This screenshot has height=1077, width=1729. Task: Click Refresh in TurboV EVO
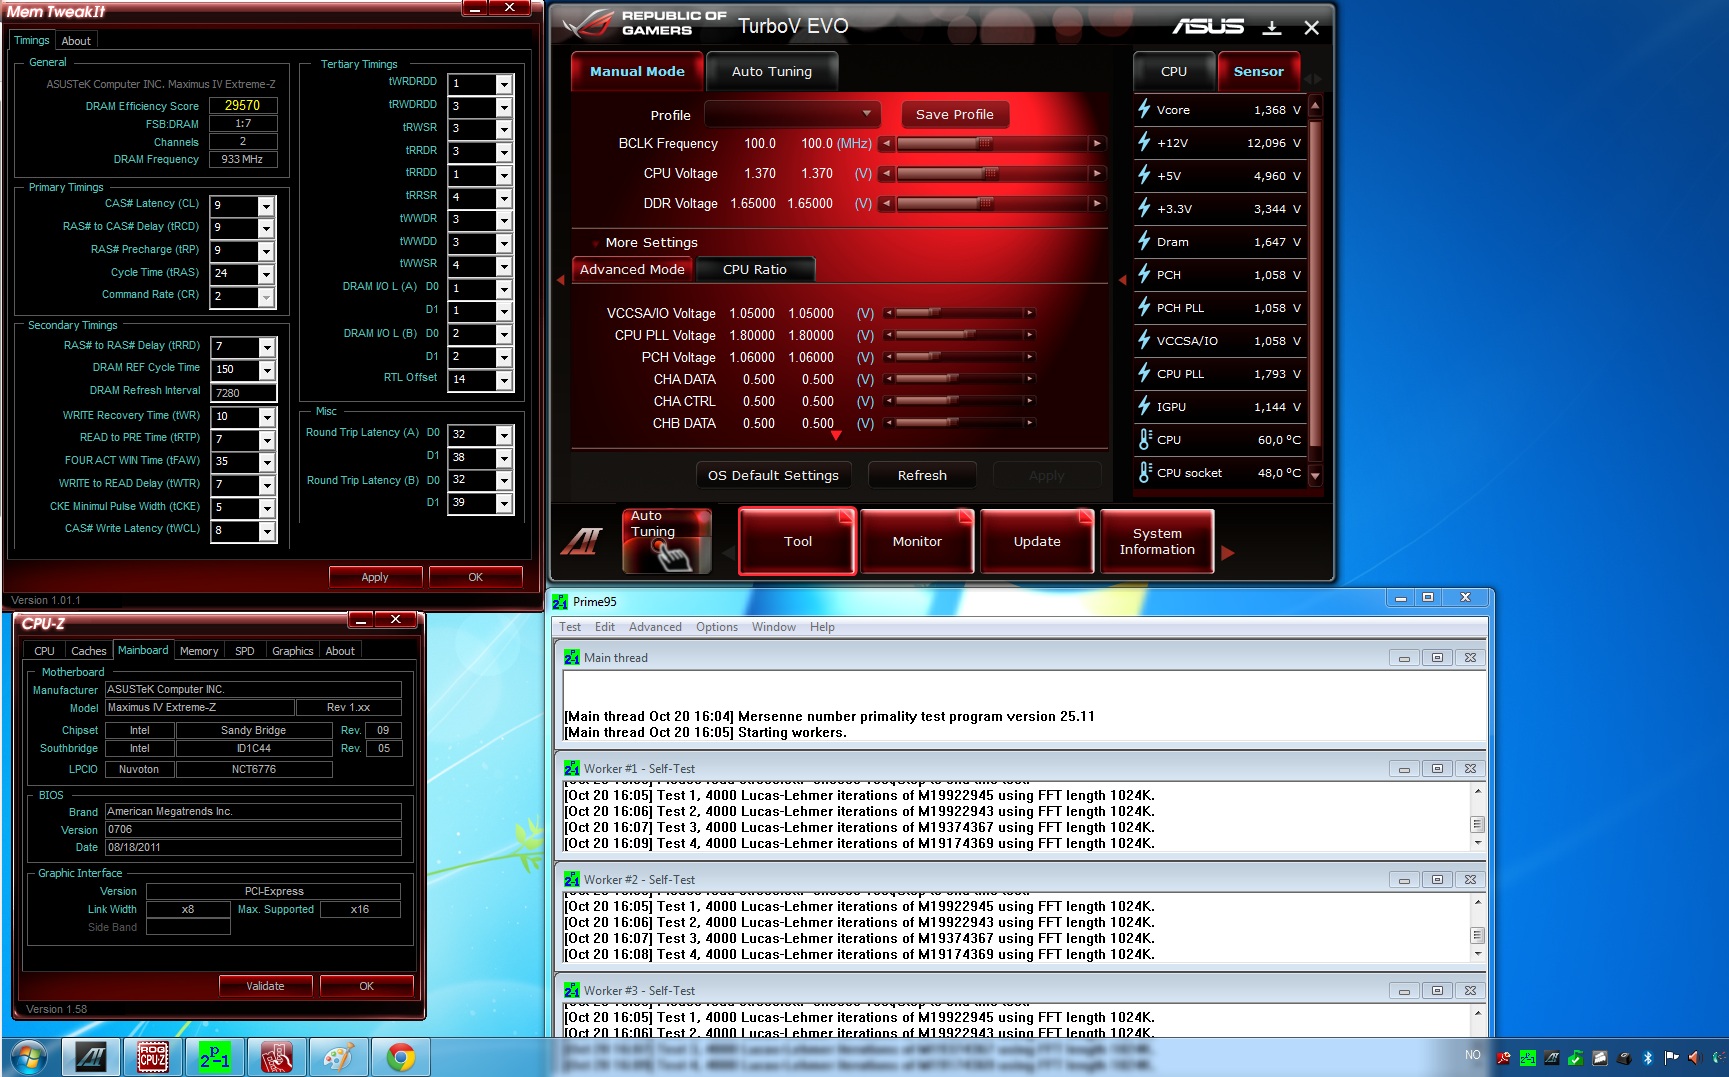pos(922,475)
